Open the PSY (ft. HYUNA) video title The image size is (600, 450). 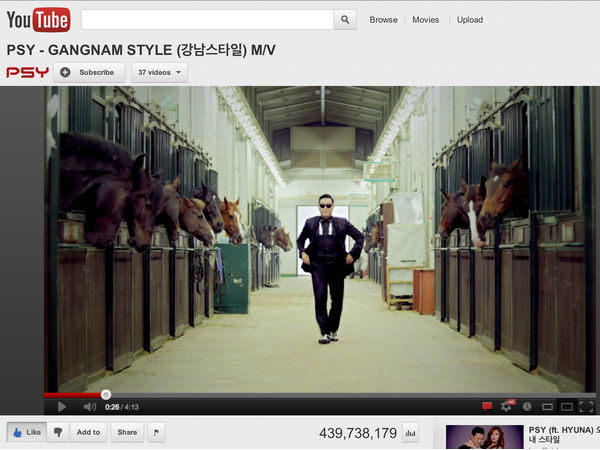click(x=564, y=435)
